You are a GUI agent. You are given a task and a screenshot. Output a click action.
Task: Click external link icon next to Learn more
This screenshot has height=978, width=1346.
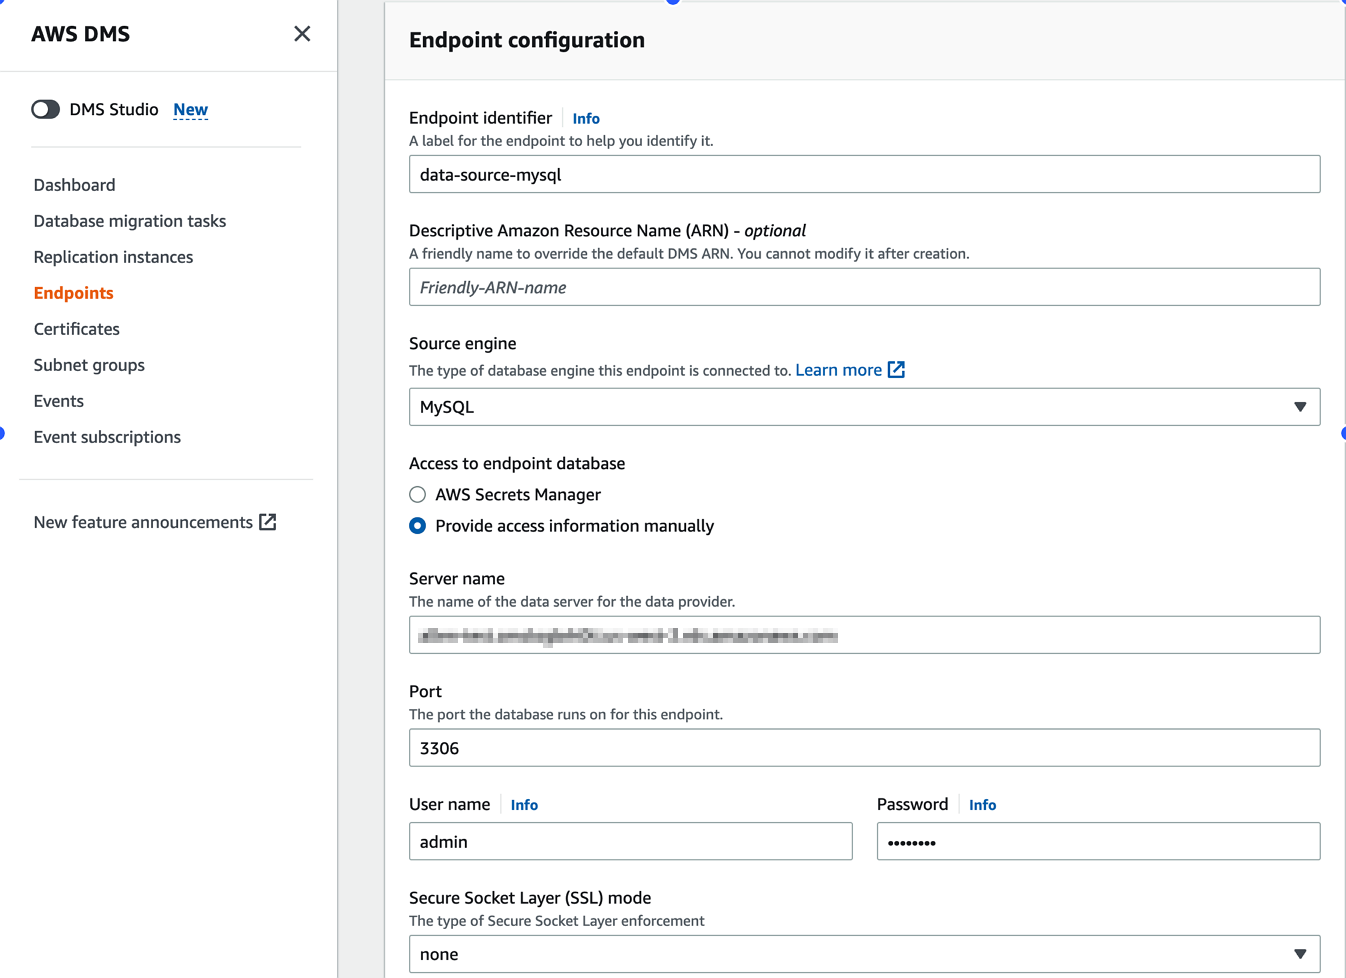click(x=897, y=370)
